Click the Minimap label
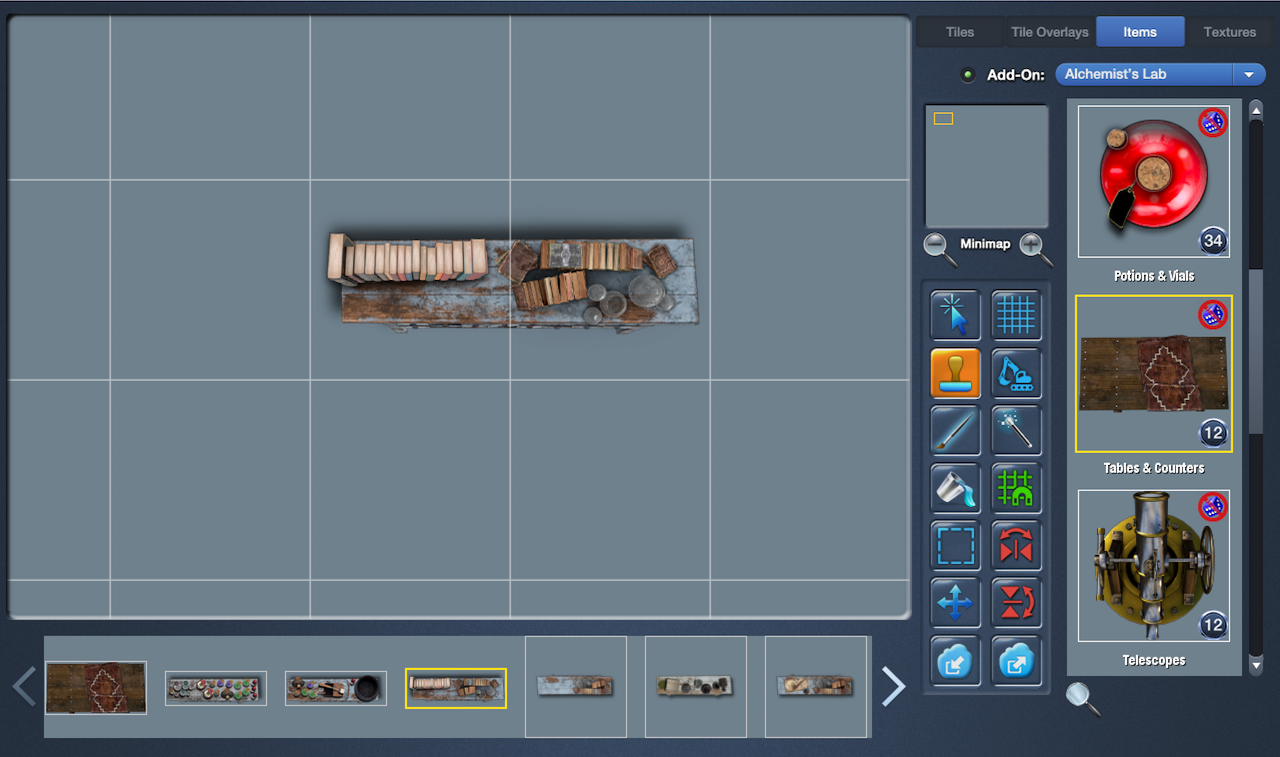Viewport: 1280px width, 757px height. point(985,244)
